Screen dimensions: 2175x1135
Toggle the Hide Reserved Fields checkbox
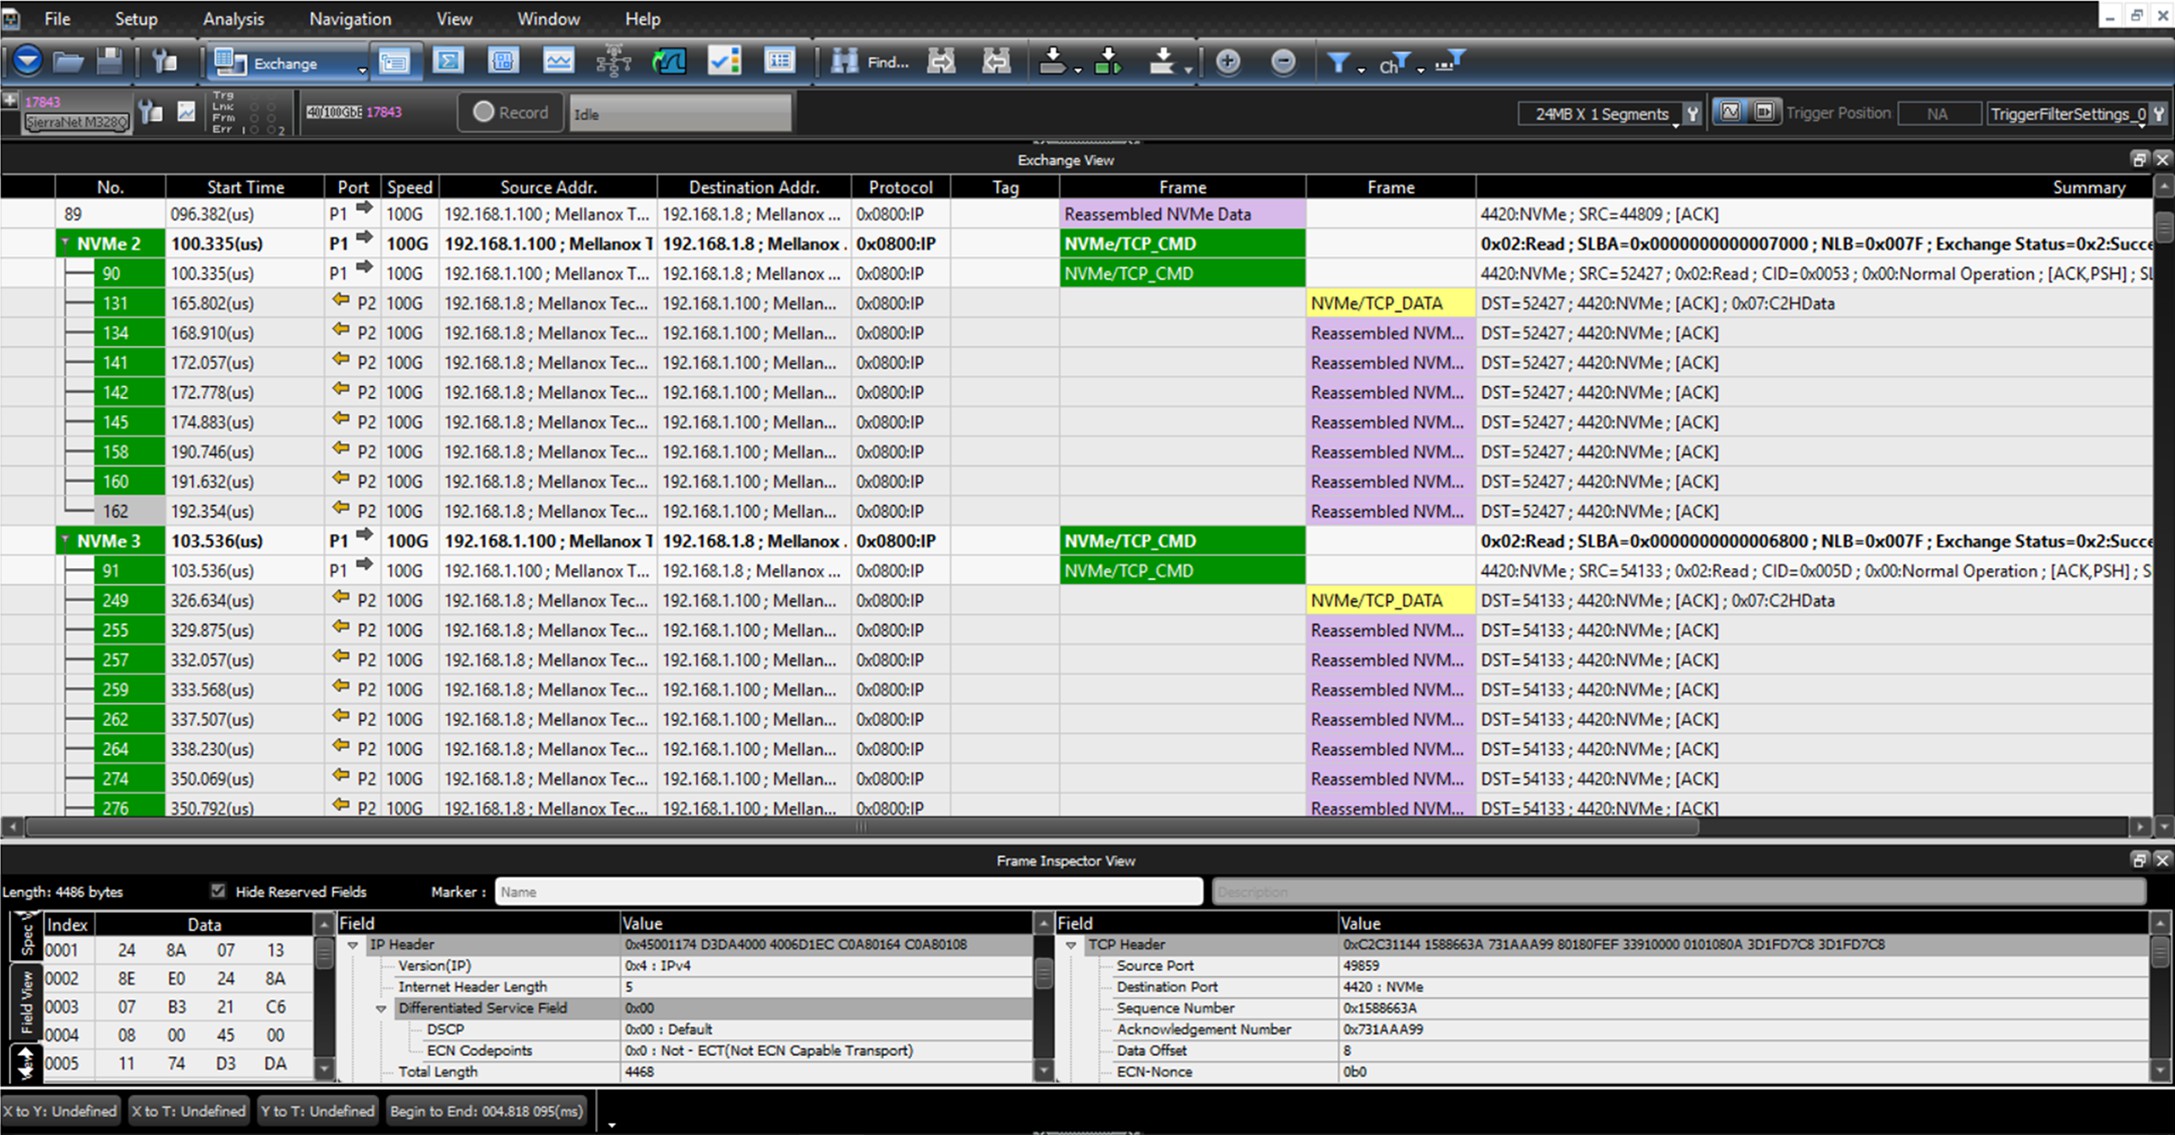(218, 891)
